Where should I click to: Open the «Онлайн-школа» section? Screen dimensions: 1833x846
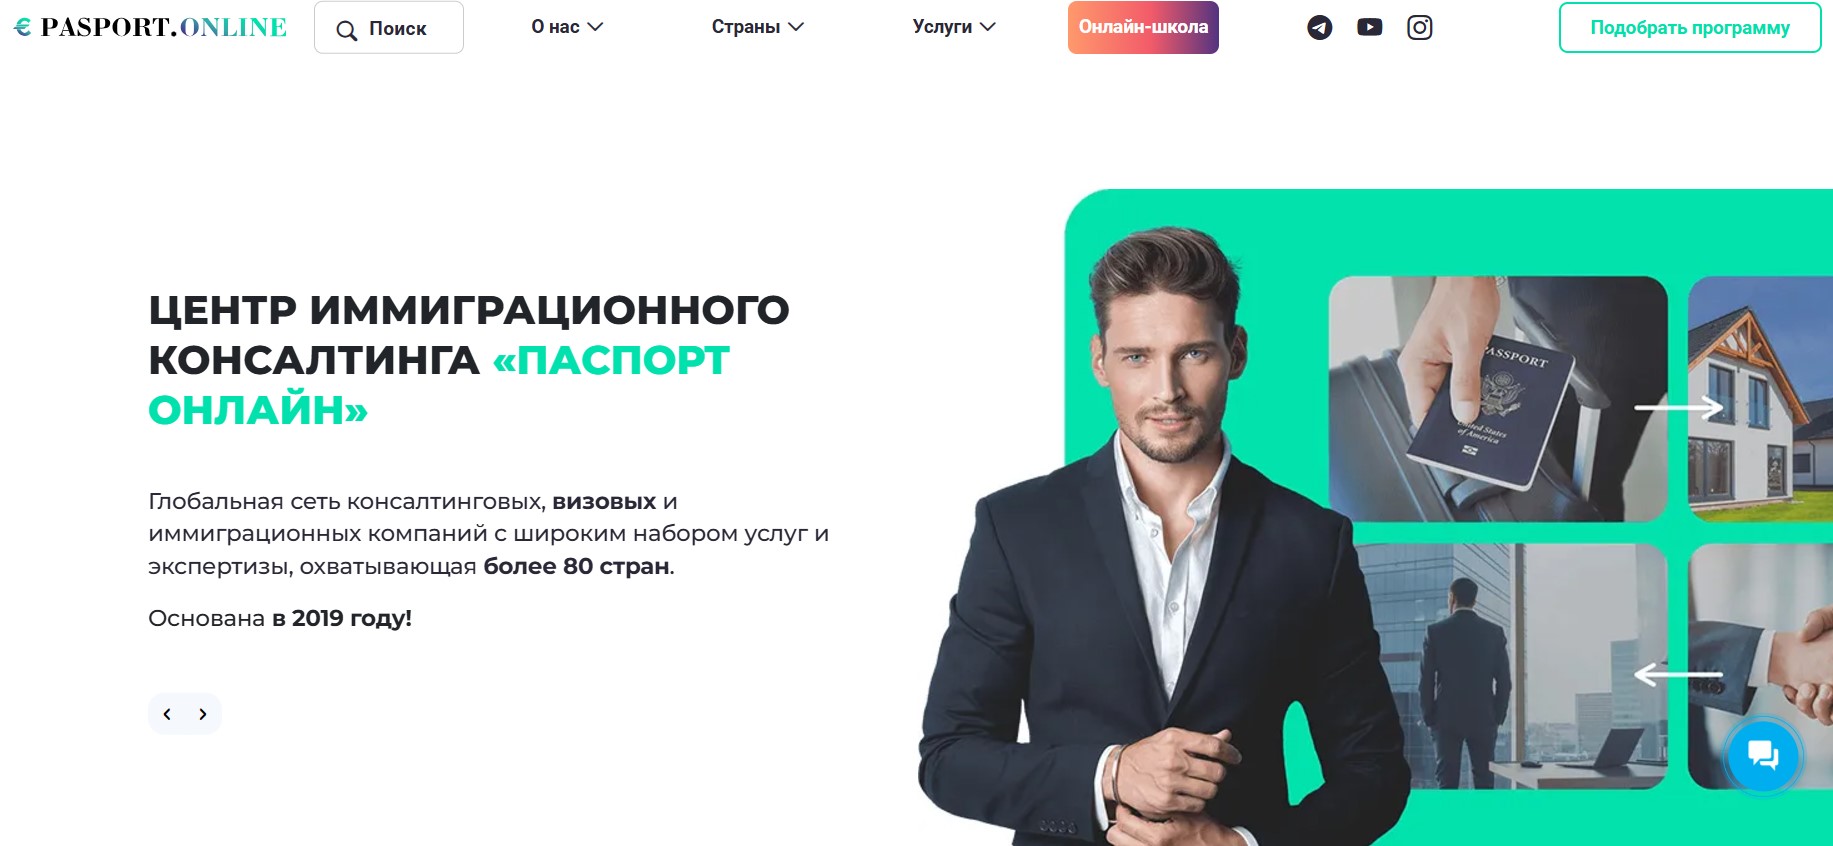coord(1143,27)
